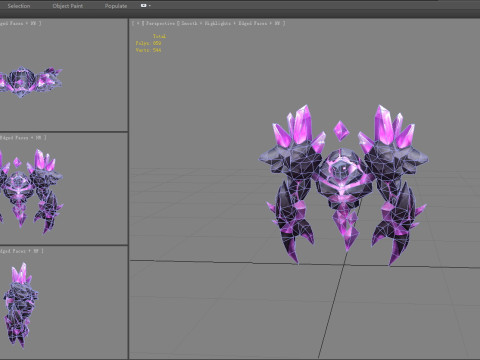Viewport: 480px width, 360px height.
Task: Click the Total statistics label
Action: click(x=159, y=36)
